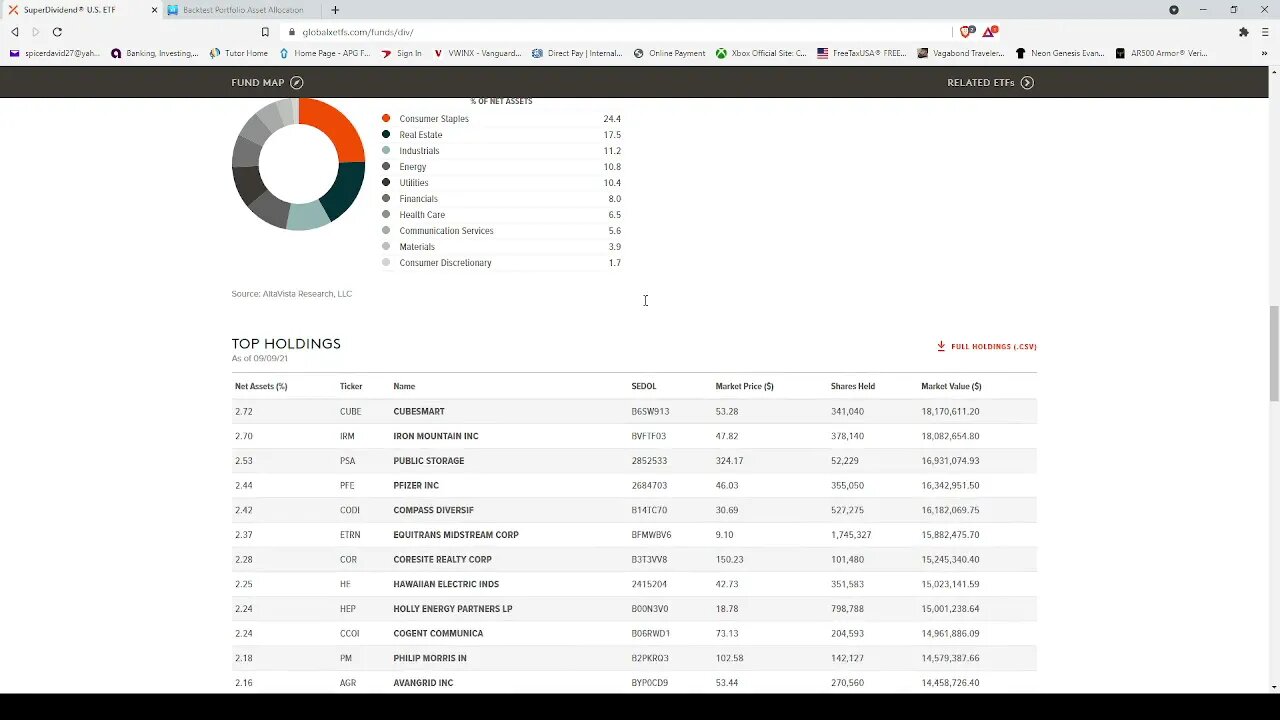1280x720 pixels.
Task: Select the PHILIP MORRIS IN holding name
Action: [x=430, y=658]
